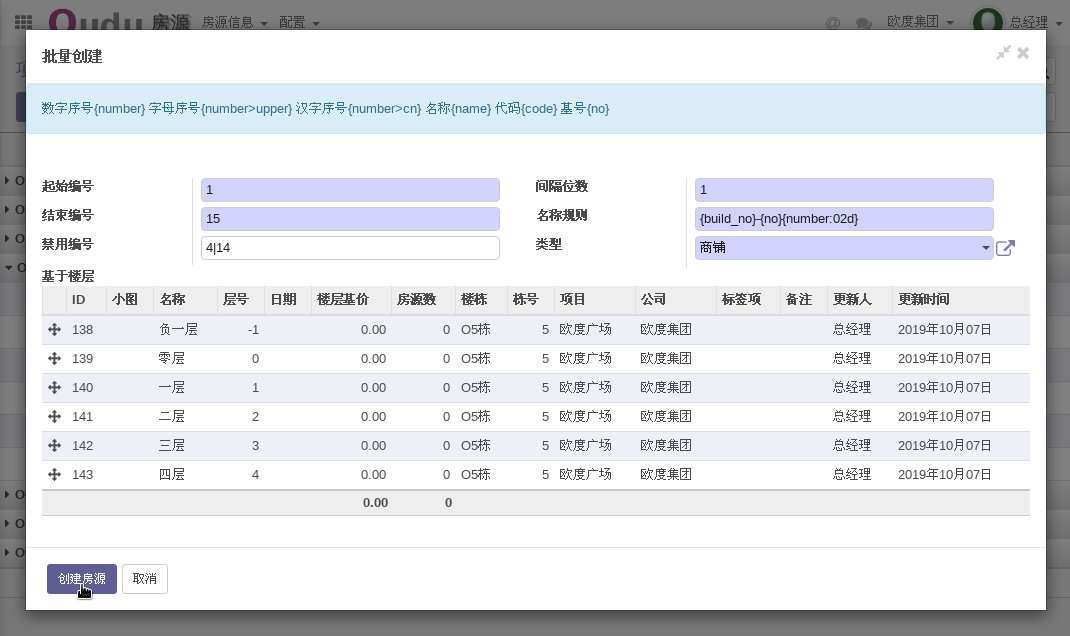Open the 总经理 user menu

pyautogui.click(x=1035, y=23)
